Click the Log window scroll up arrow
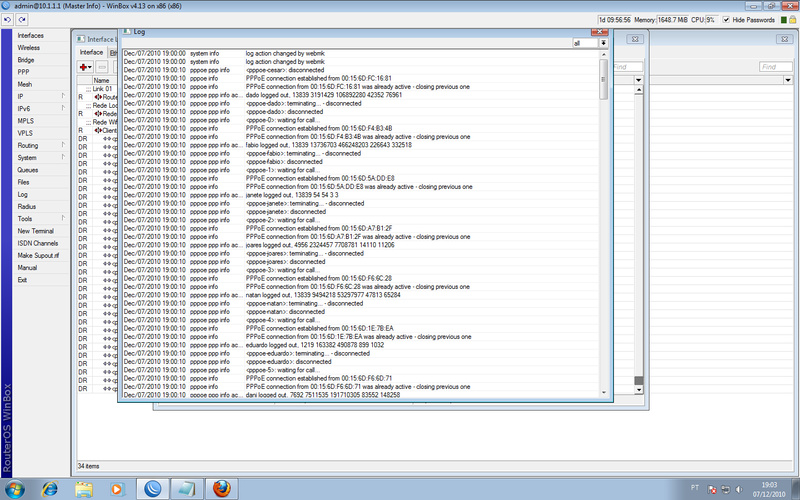800x500 pixels. (x=604, y=54)
